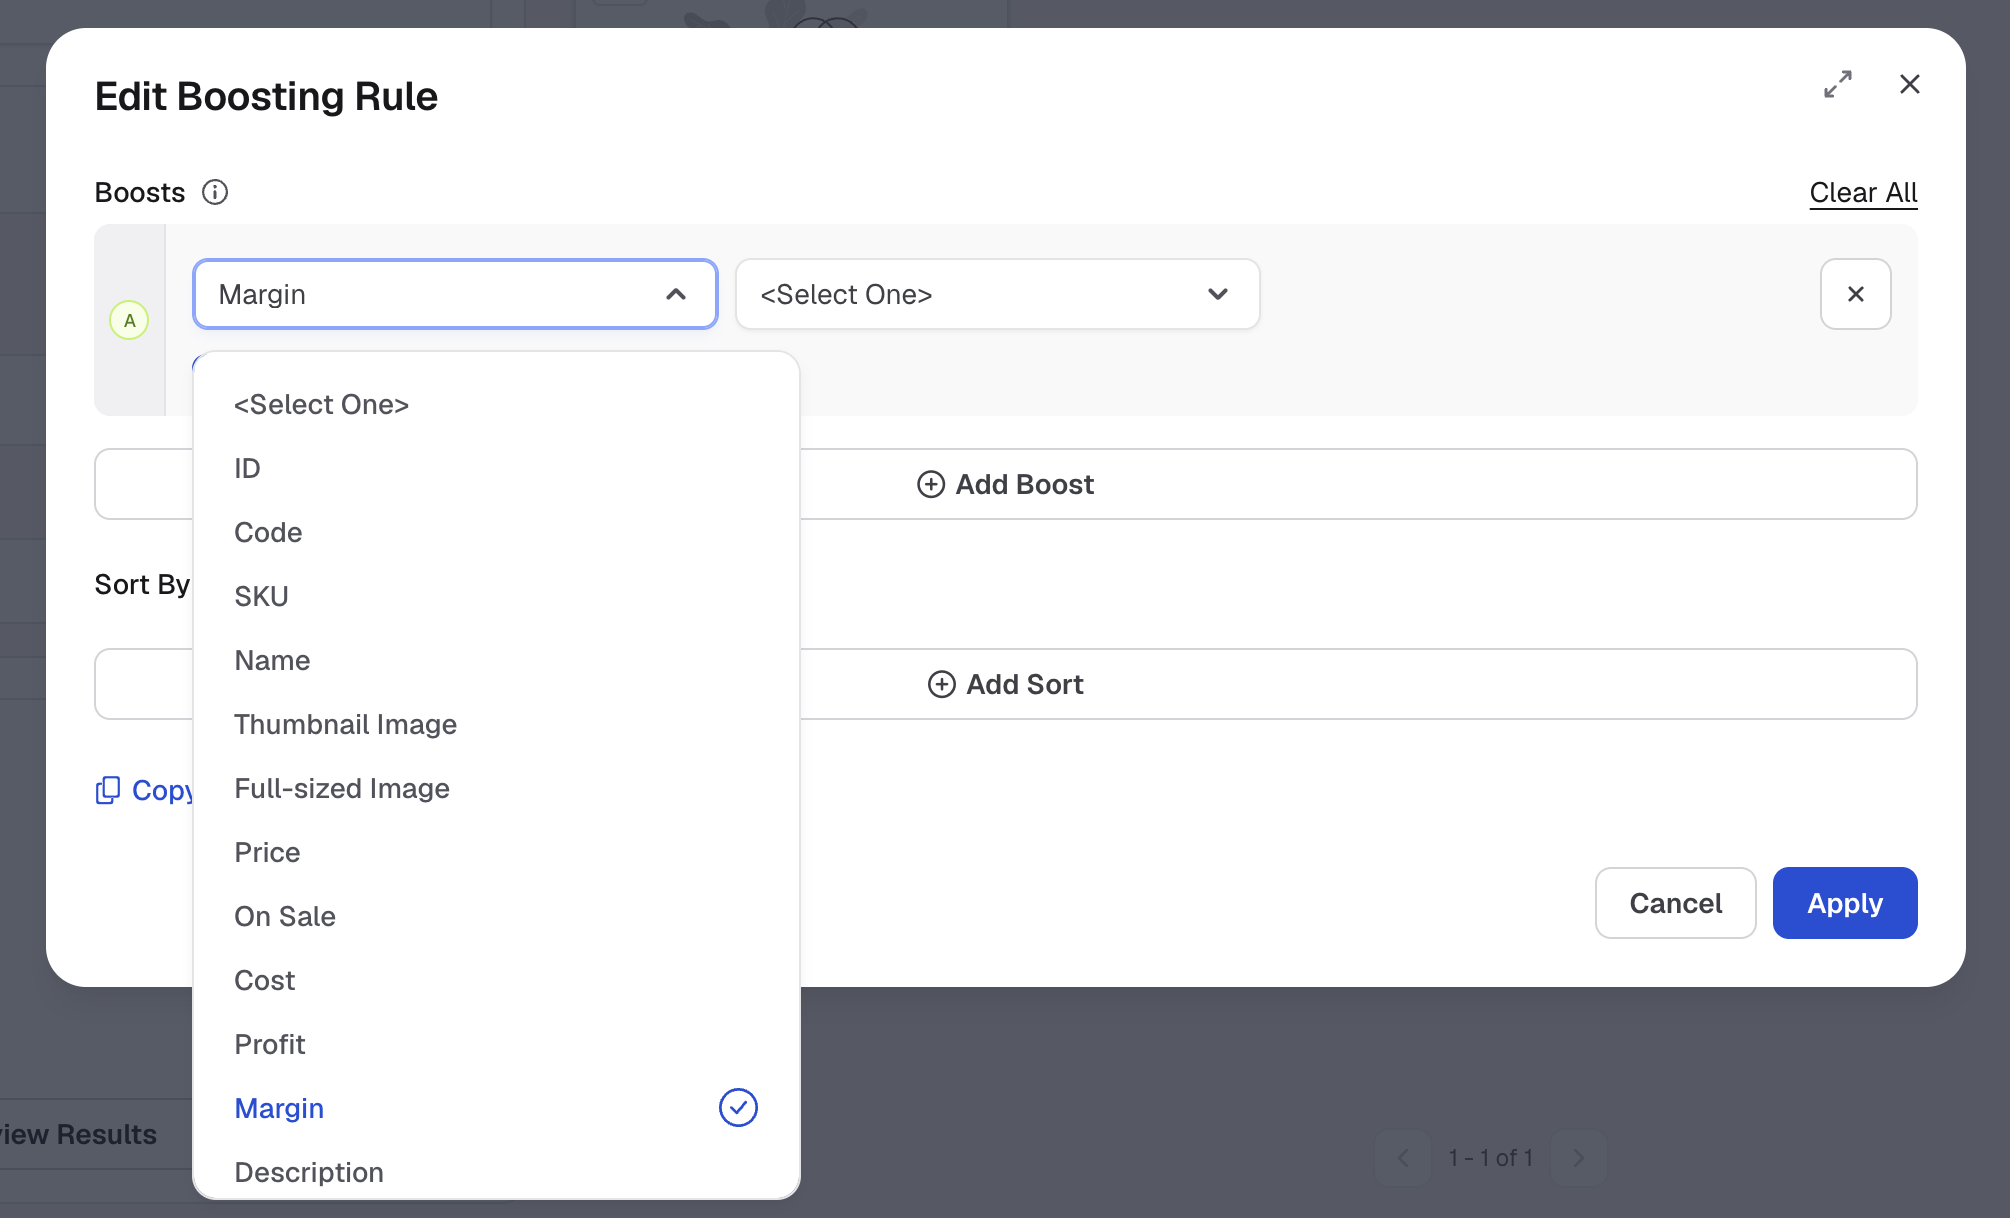The width and height of the screenshot is (2010, 1218).
Task: Expand the dialog to full size
Action: tap(1838, 84)
